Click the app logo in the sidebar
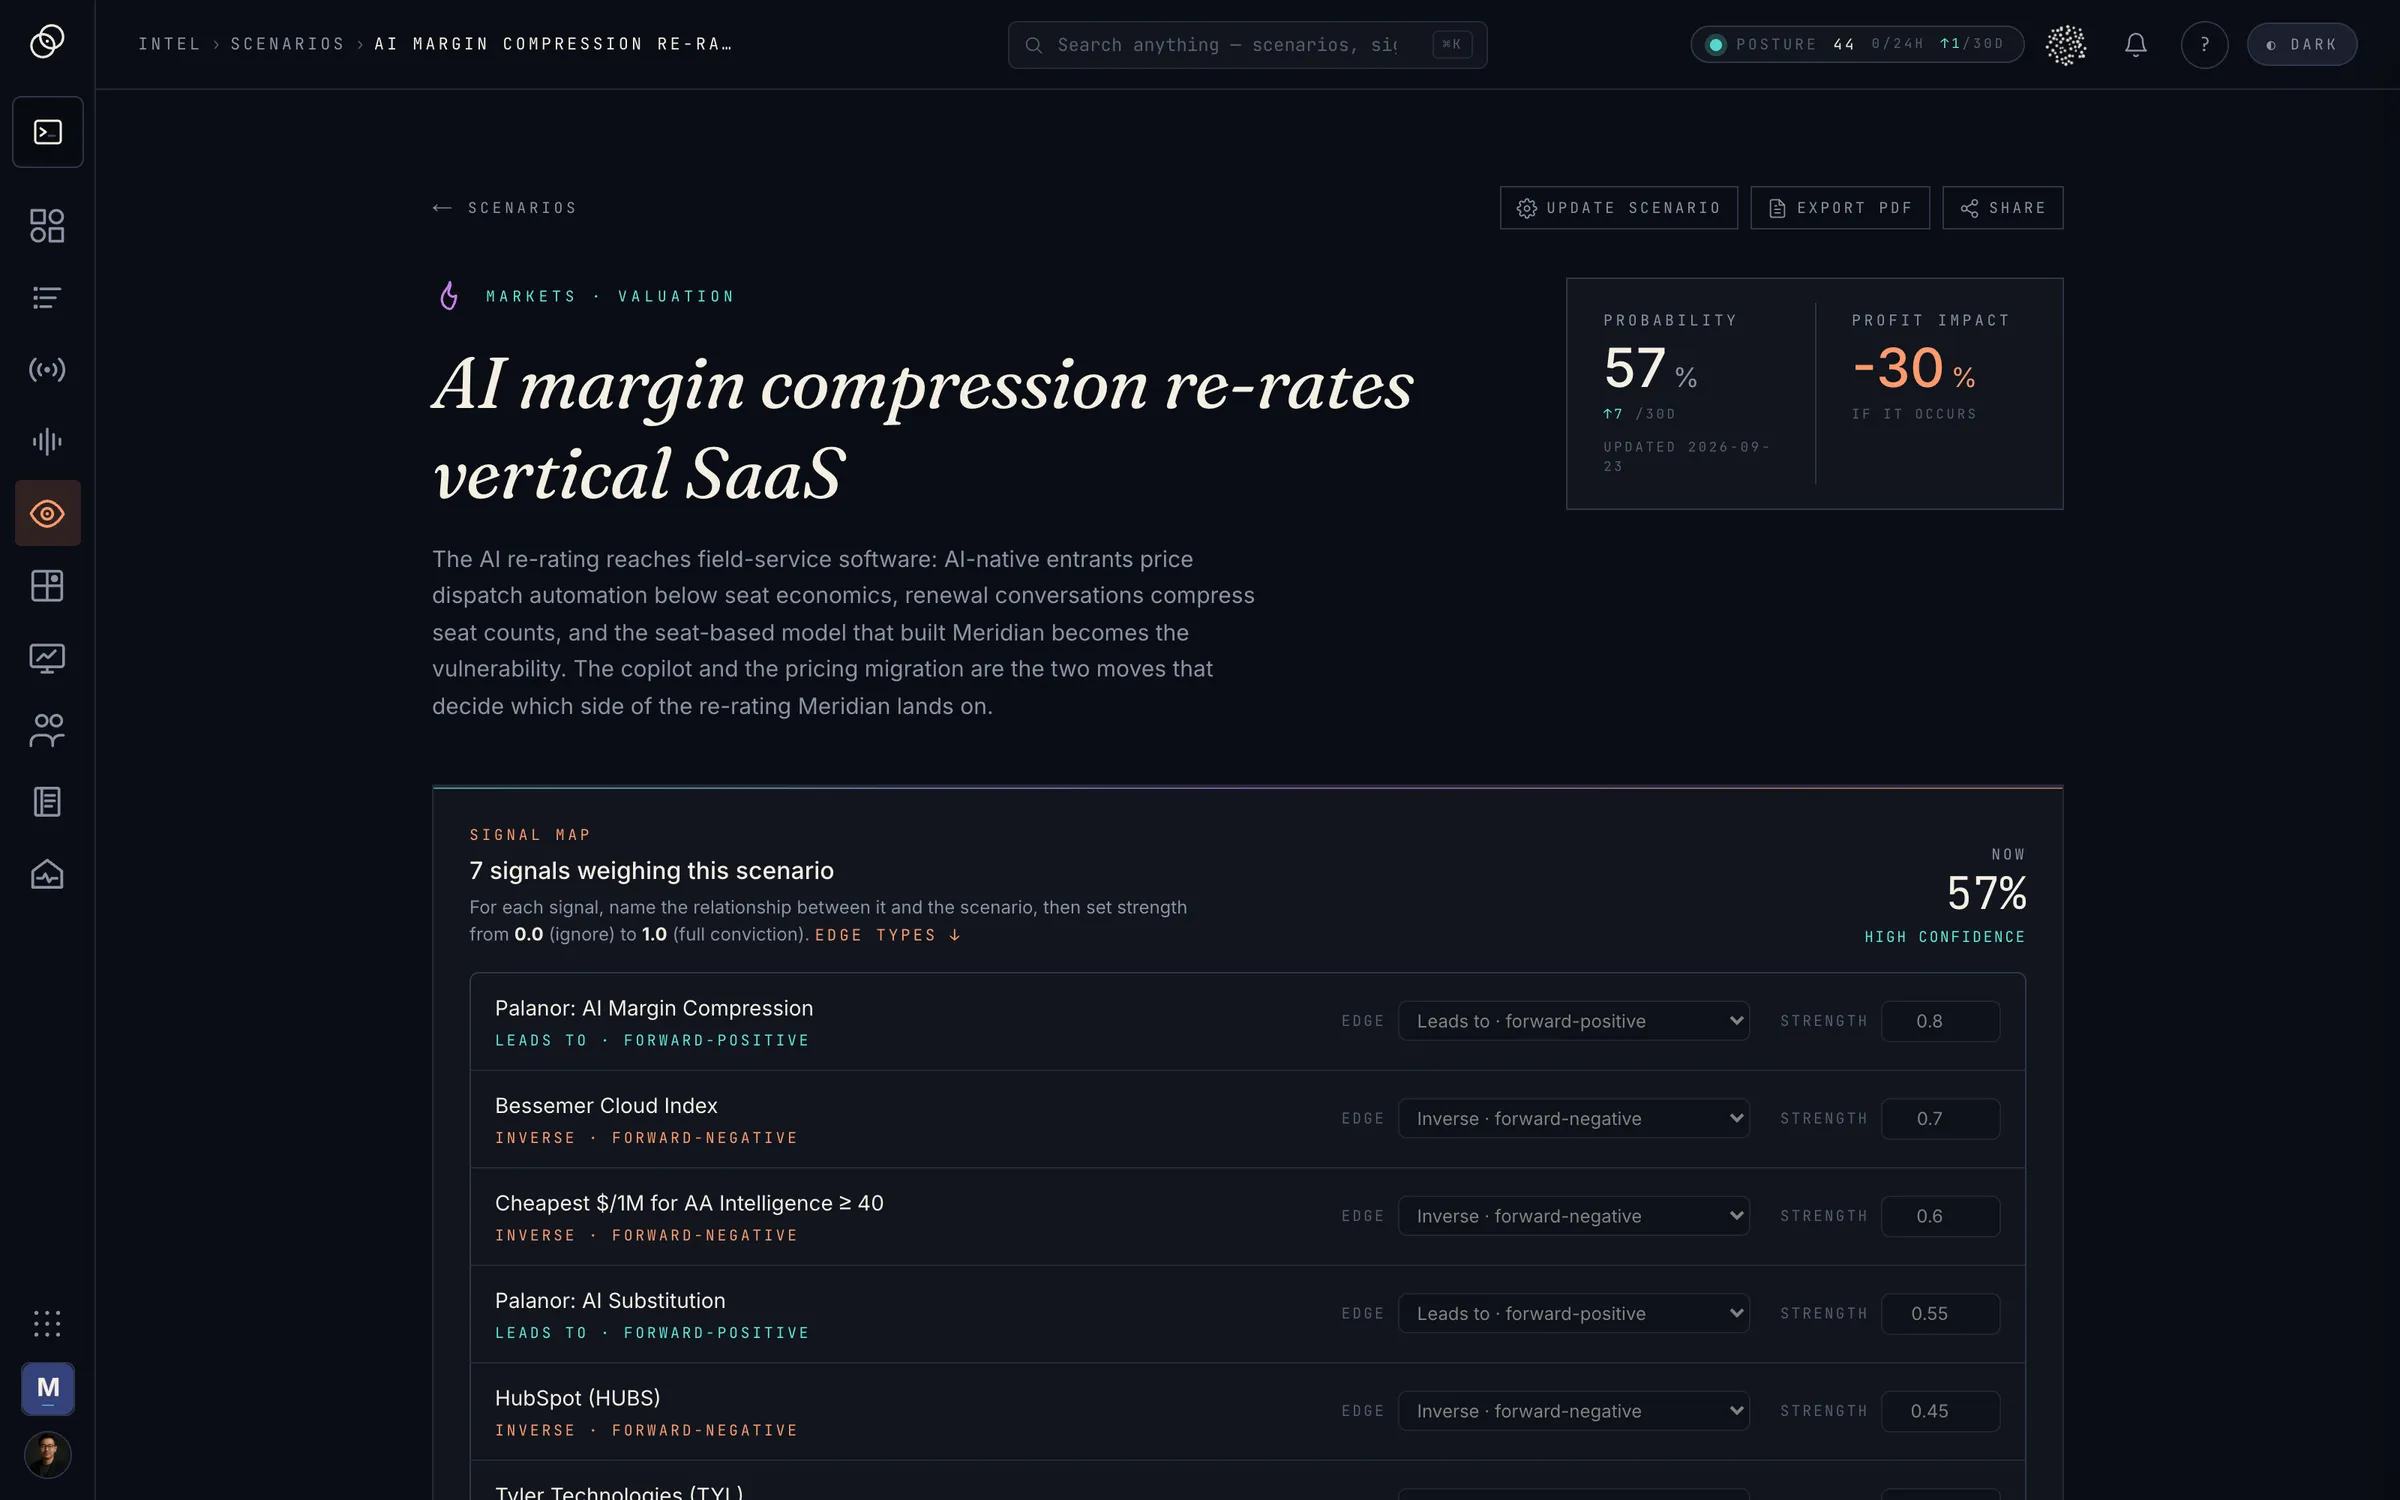 (x=47, y=42)
